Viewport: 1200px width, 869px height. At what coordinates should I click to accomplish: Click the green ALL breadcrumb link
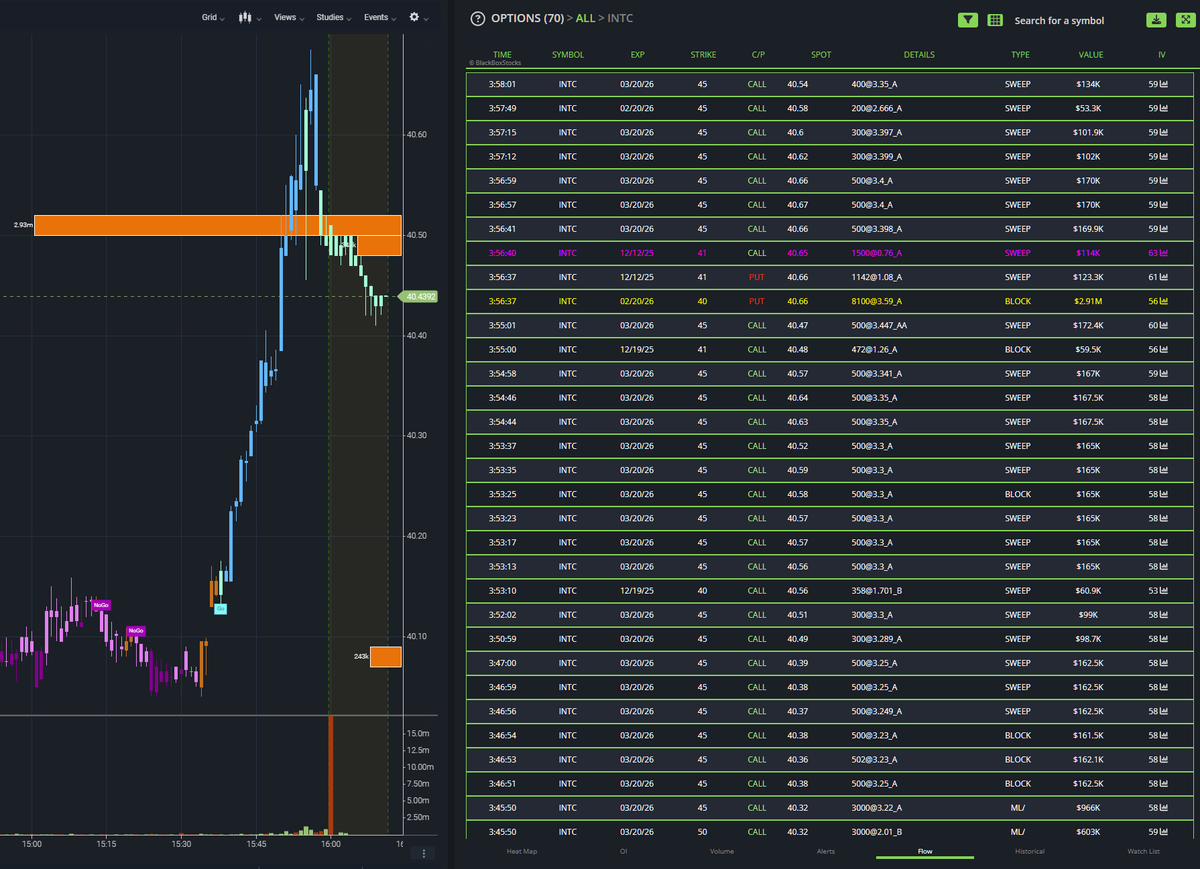[585, 19]
